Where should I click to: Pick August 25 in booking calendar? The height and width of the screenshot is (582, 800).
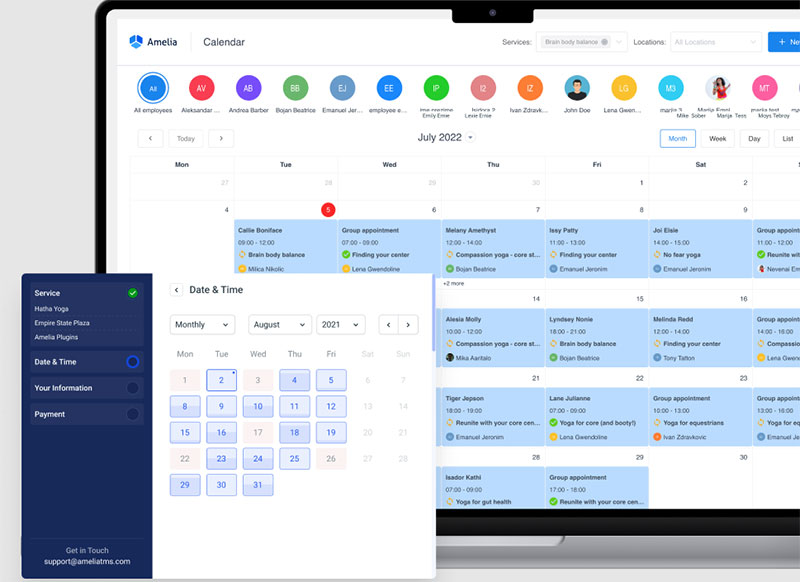coord(294,459)
